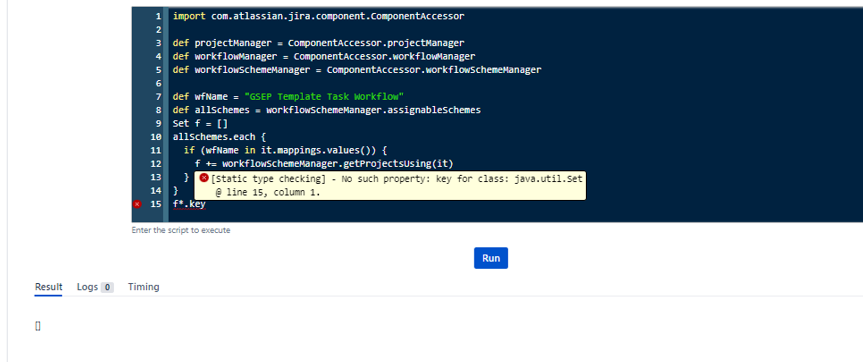Click the line 'def workflowSchemeManager' assignment
The width and height of the screenshot is (863, 362).
pyautogui.click(x=357, y=70)
